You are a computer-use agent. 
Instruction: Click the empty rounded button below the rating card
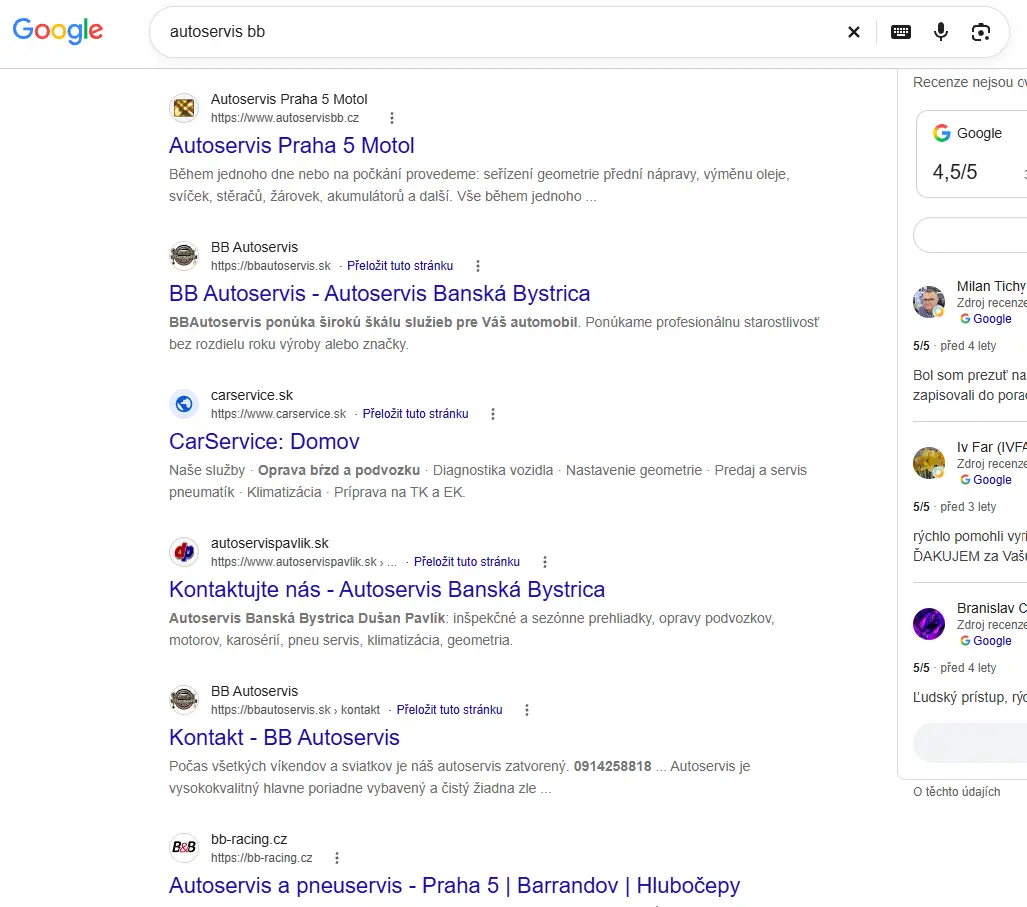click(970, 234)
